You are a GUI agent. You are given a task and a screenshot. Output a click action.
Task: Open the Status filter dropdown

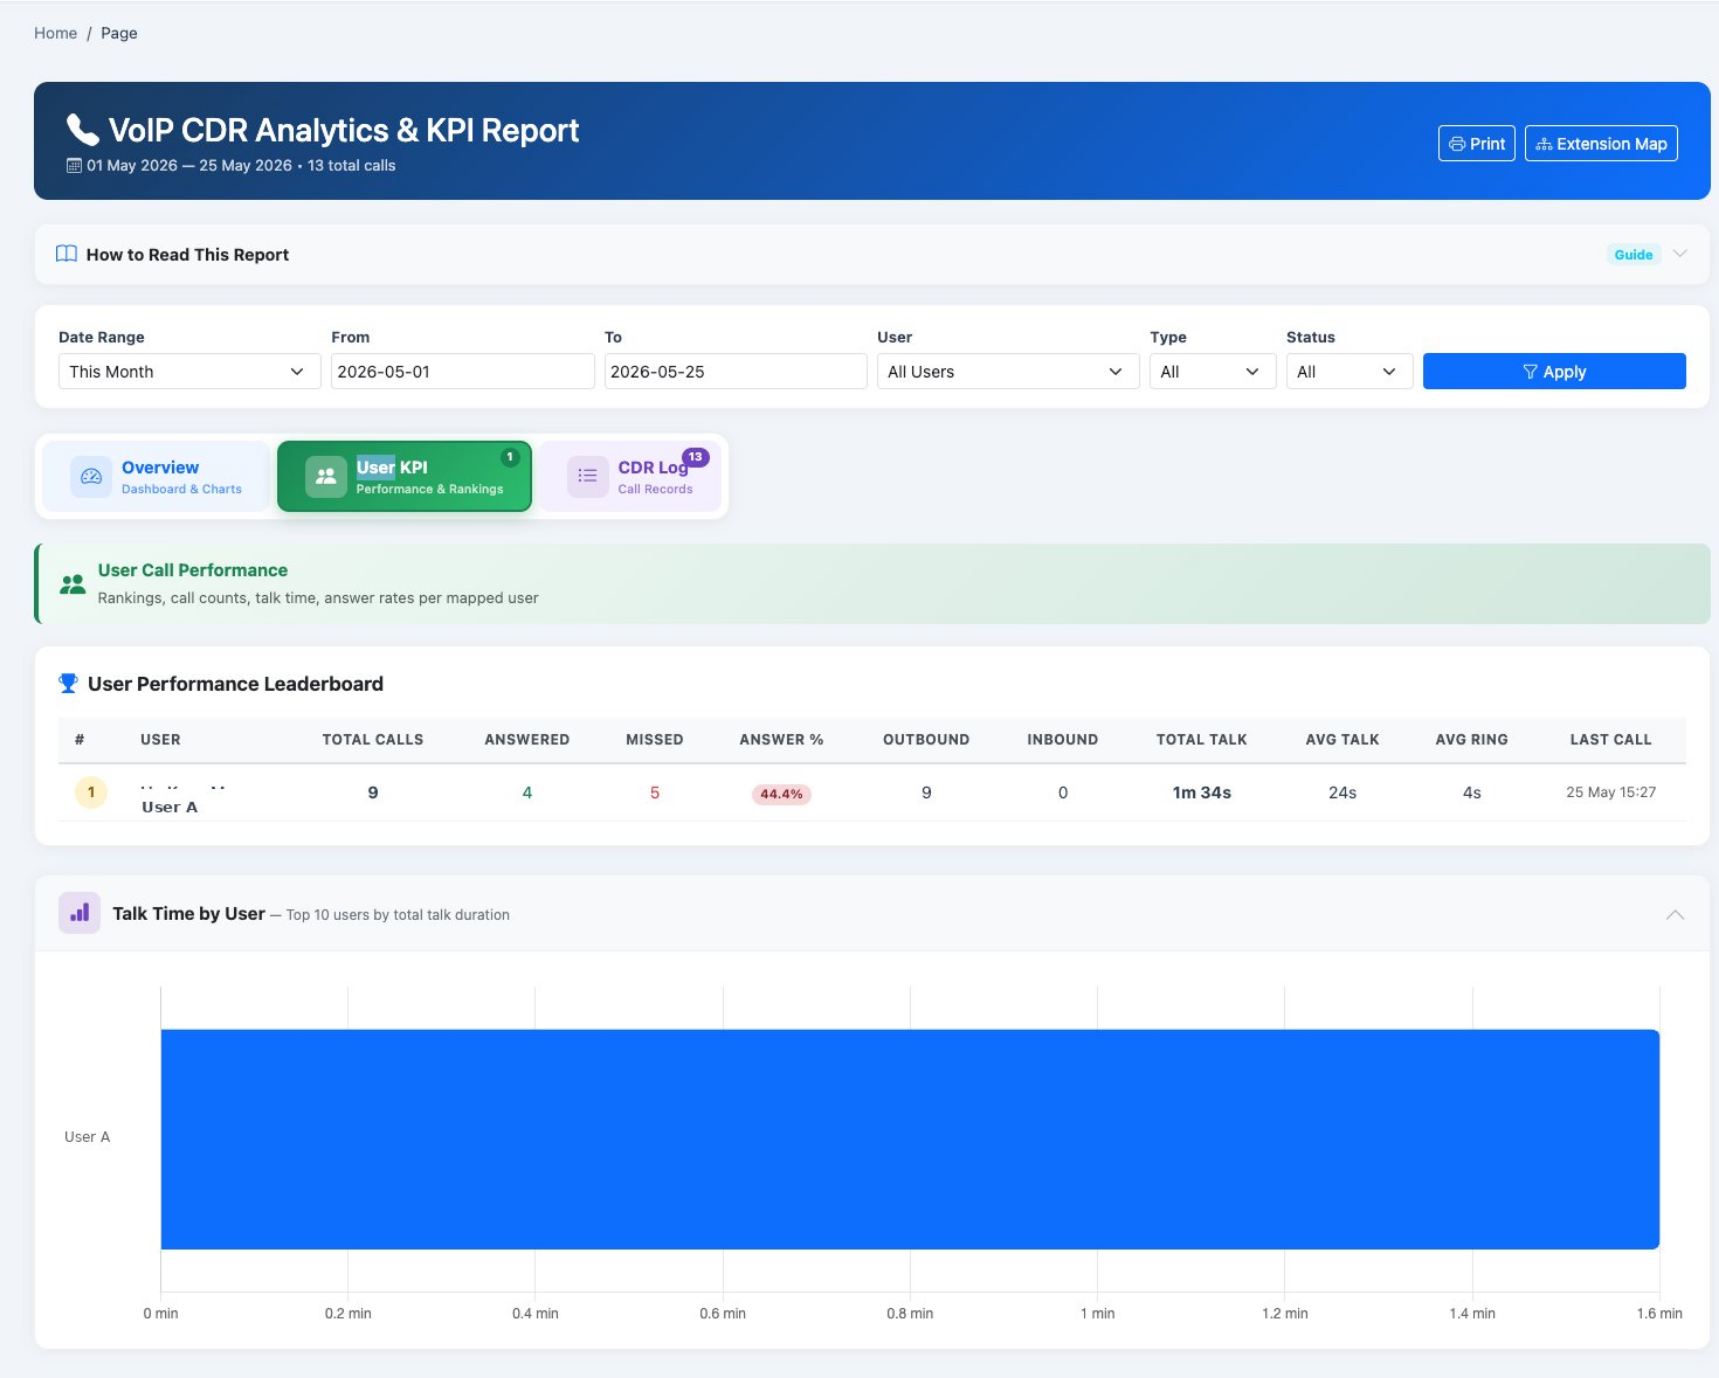pos(1349,371)
